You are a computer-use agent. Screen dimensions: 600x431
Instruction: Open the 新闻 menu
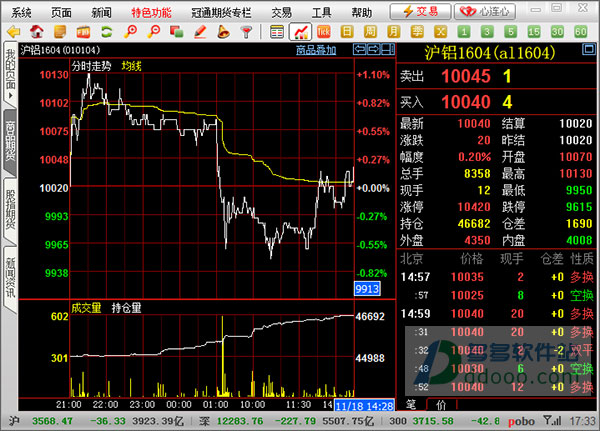tap(101, 13)
